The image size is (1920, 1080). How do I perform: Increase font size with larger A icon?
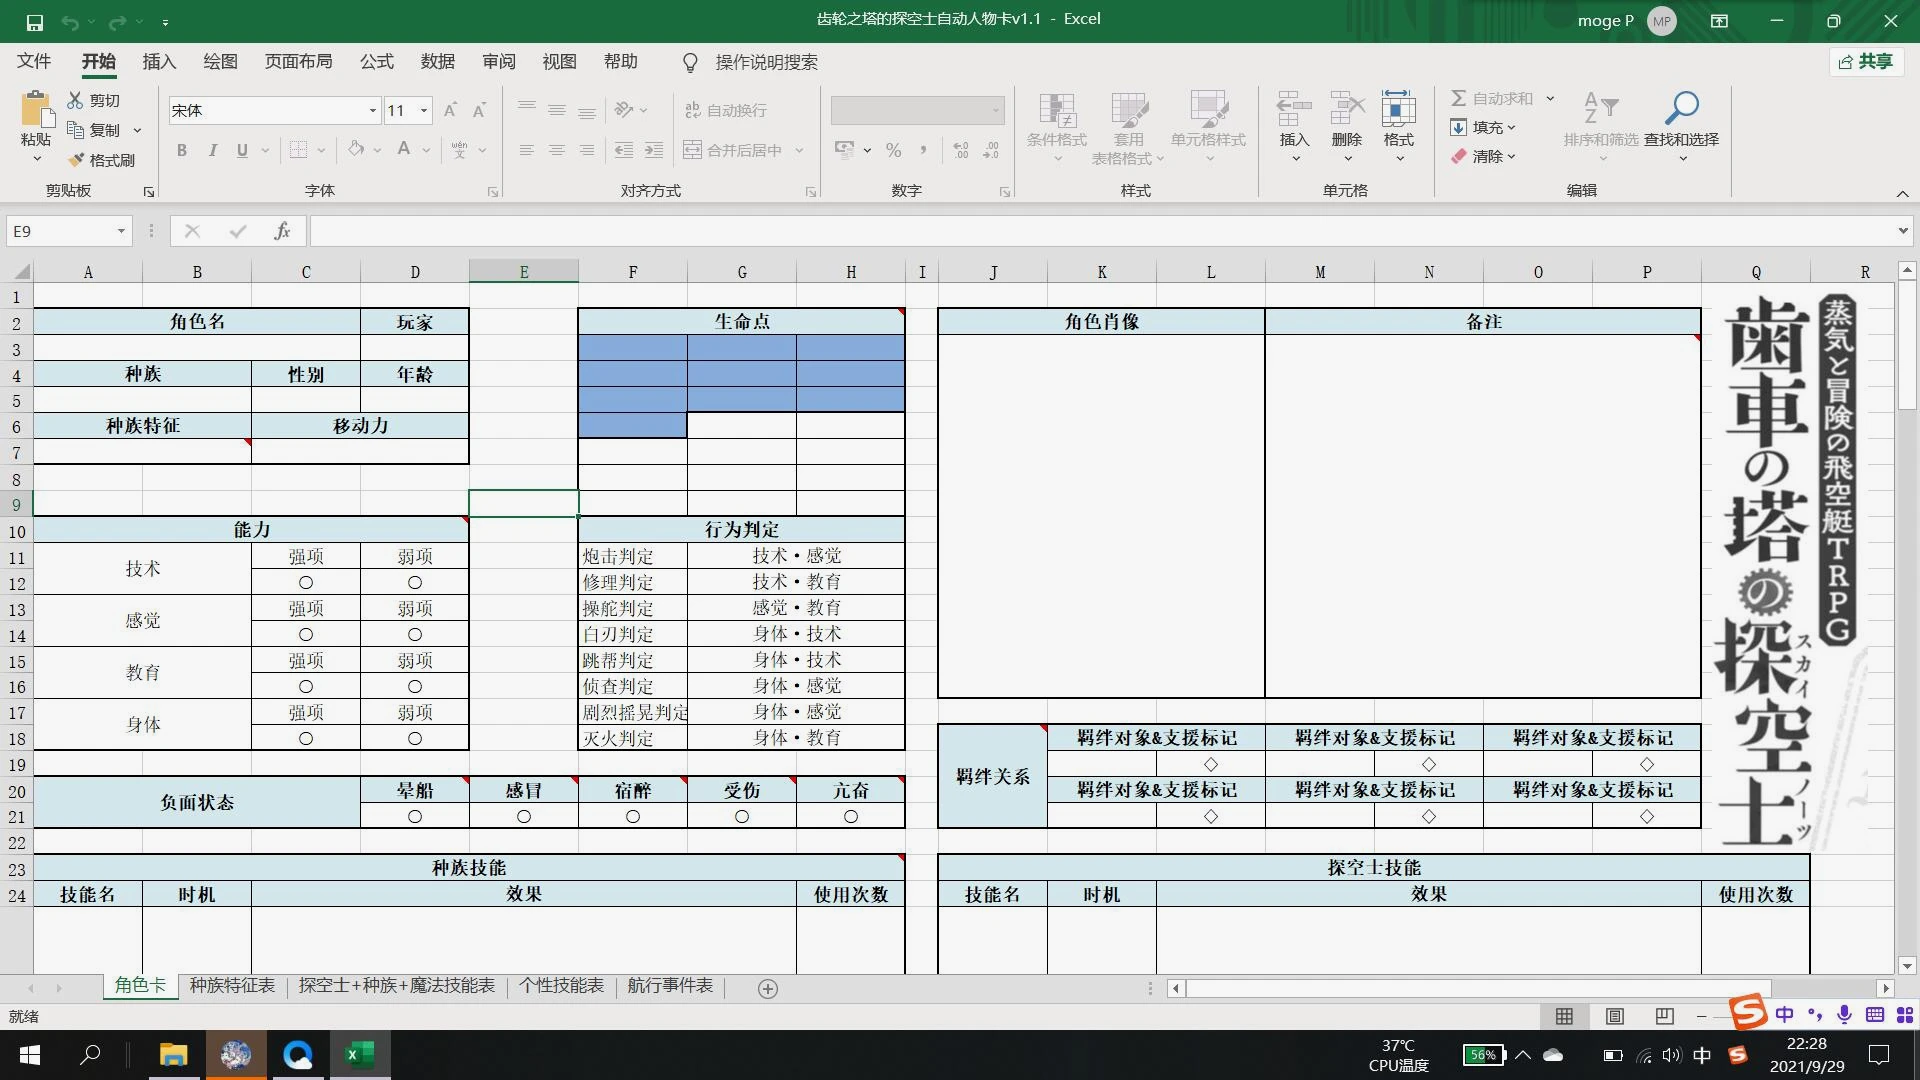(450, 110)
